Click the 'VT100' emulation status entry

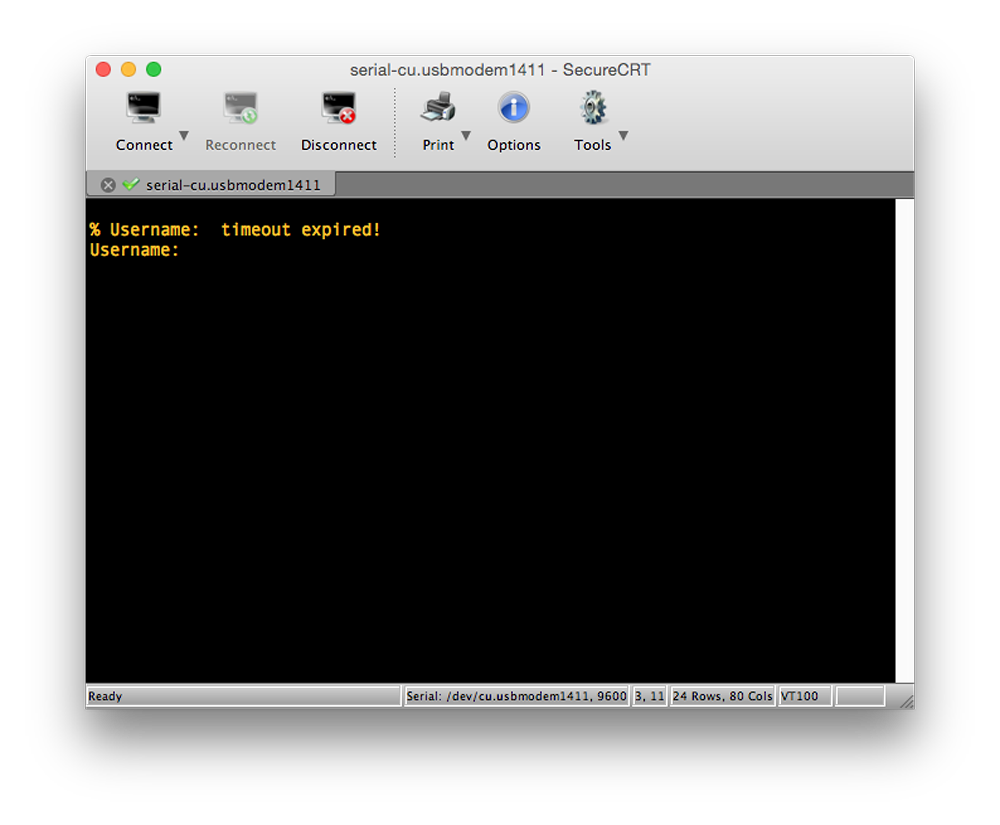pos(804,696)
